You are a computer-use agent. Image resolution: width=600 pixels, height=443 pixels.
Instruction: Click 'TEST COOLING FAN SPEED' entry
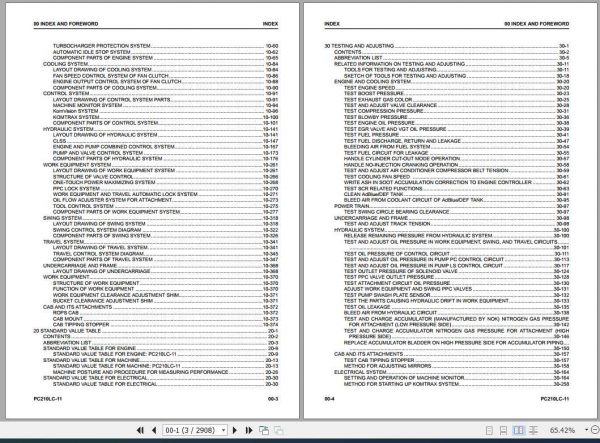[377, 177]
